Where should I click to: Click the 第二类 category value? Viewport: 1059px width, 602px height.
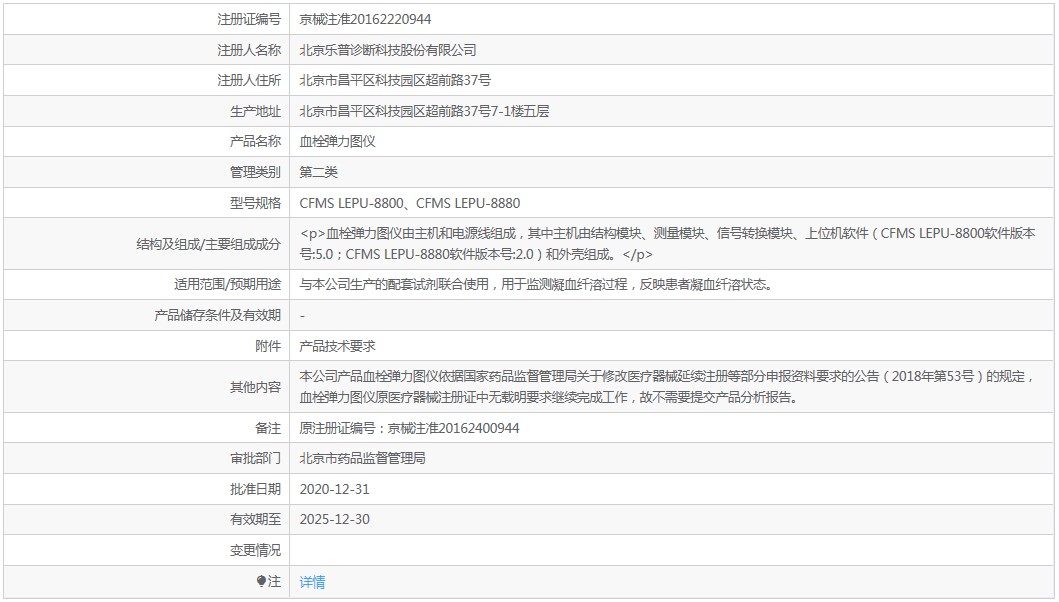pyautogui.click(x=318, y=172)
